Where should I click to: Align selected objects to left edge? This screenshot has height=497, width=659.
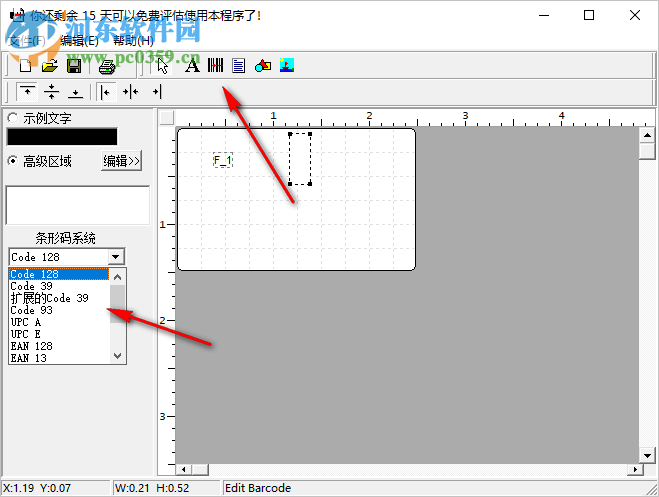click(x=106, y=91)
